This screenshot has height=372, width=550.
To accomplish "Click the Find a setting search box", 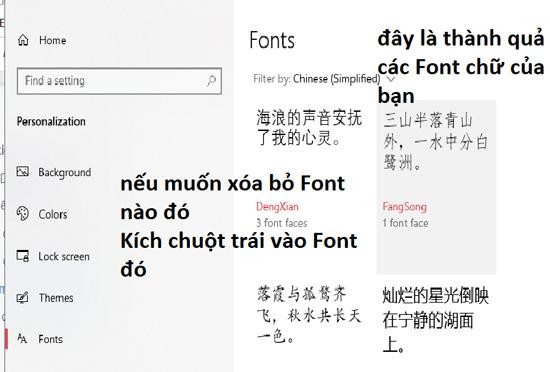I will coord(119,81).
